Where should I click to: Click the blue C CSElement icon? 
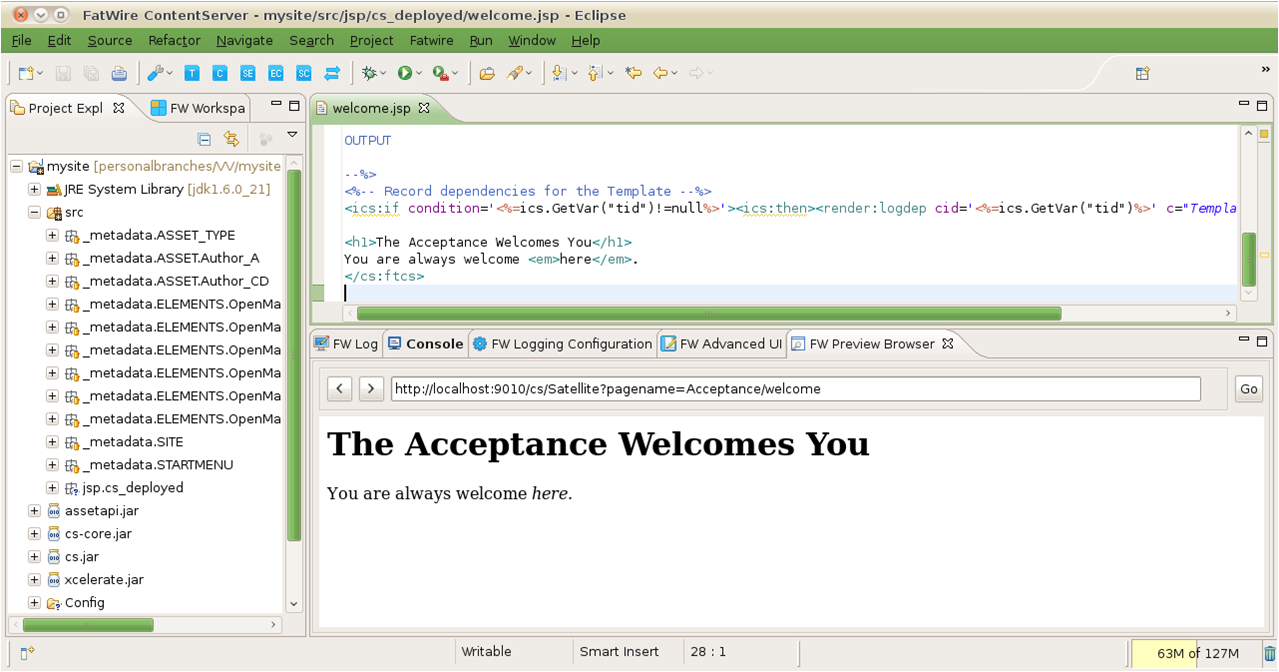[220, 73]
